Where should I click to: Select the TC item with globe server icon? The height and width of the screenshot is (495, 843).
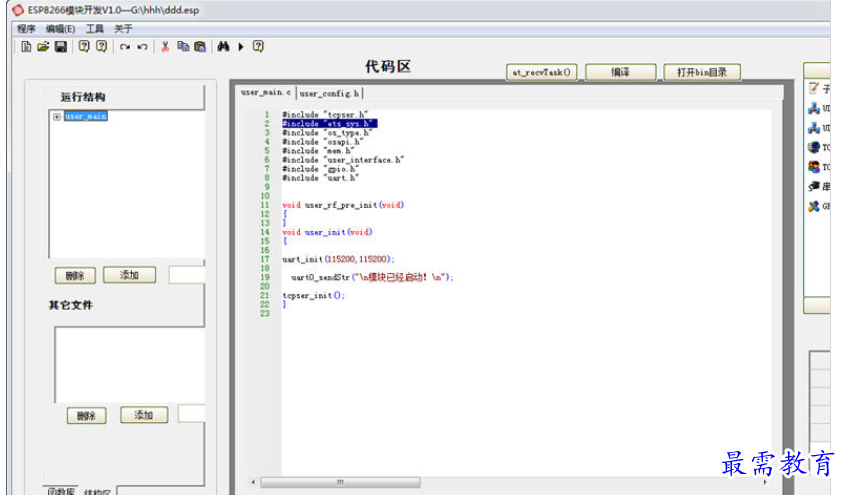818,147
